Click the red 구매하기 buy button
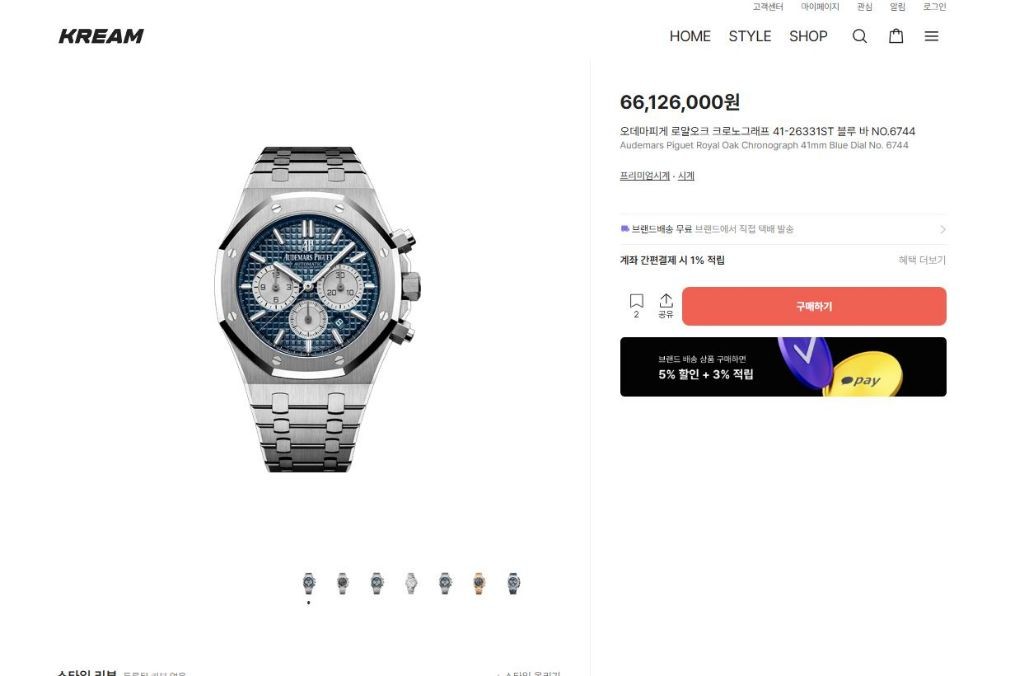The image size is (1024, 676). 814,306
